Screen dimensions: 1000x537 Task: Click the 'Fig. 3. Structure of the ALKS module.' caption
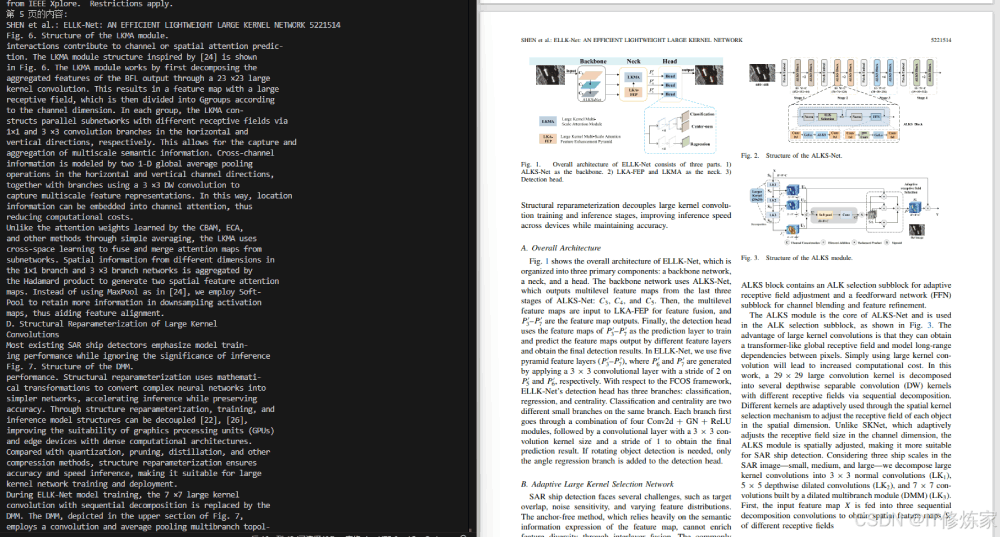pyautogui.click(x=796, y=258)
